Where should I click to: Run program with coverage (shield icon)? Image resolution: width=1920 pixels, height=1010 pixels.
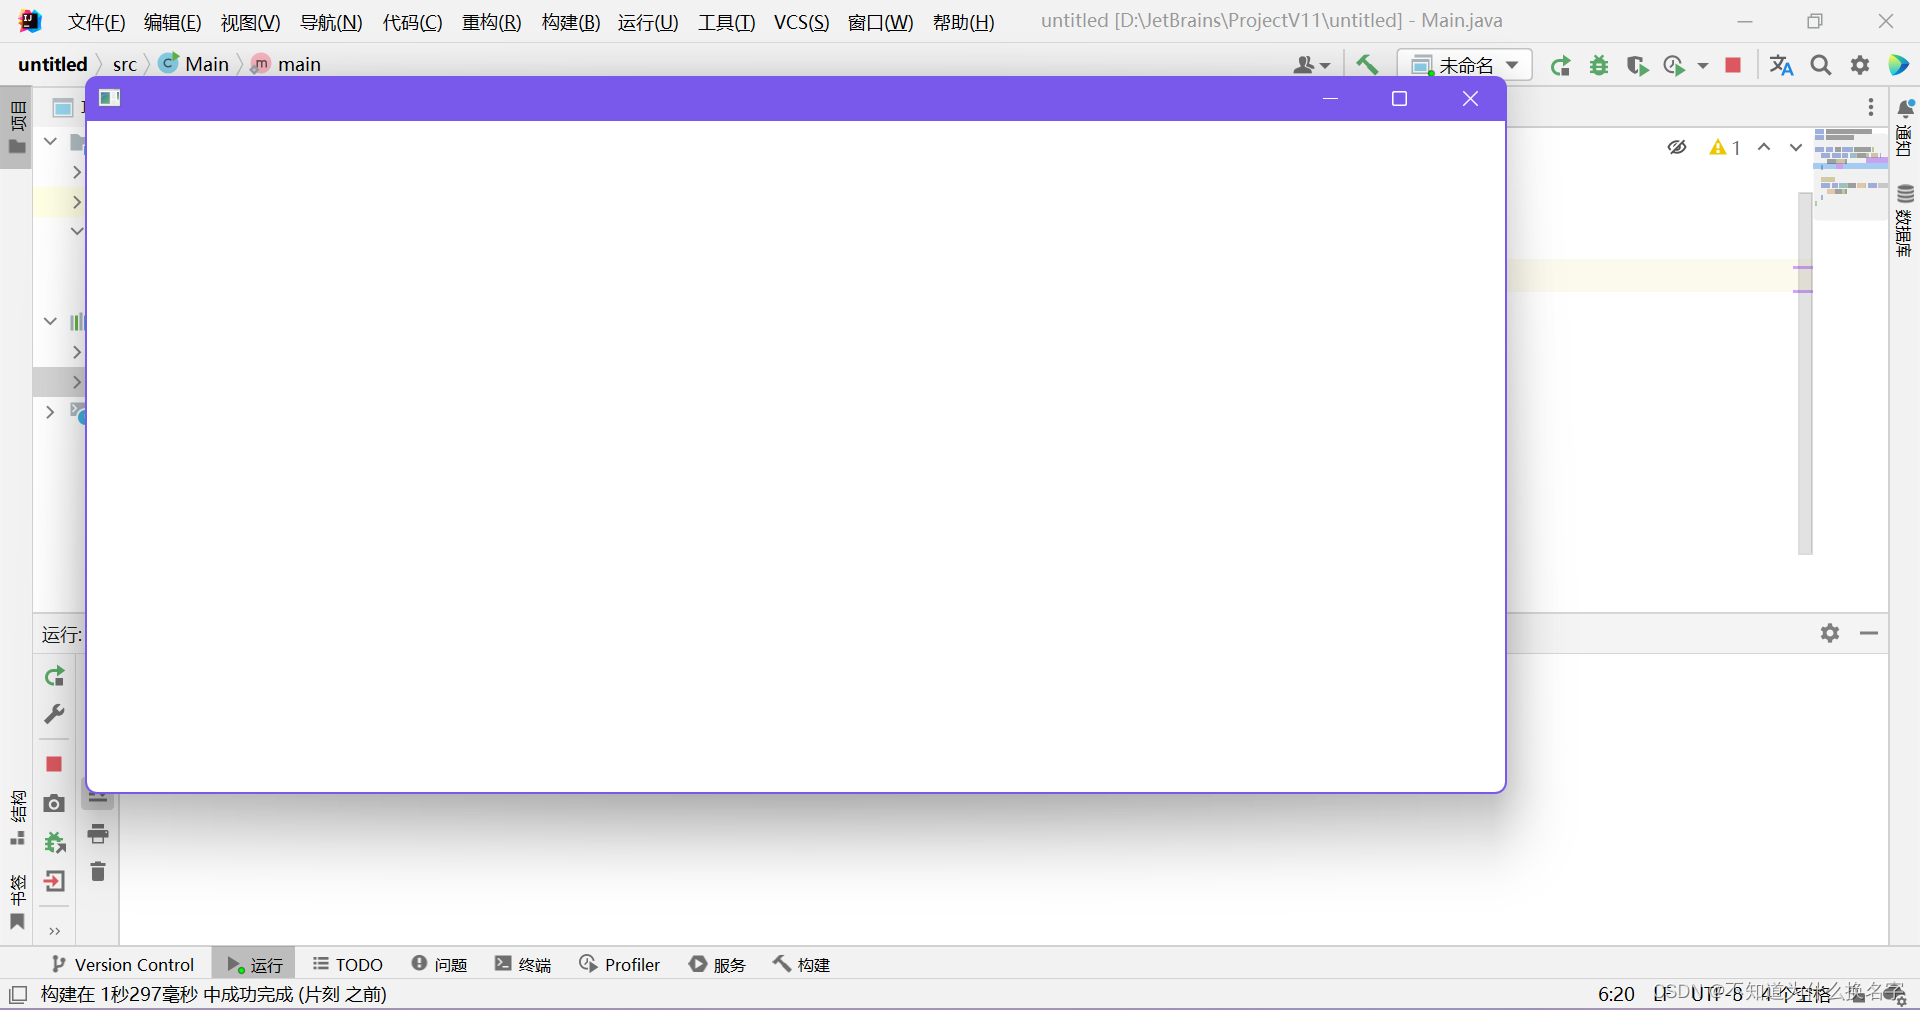pyautogui.click(x=1637, y=65)
